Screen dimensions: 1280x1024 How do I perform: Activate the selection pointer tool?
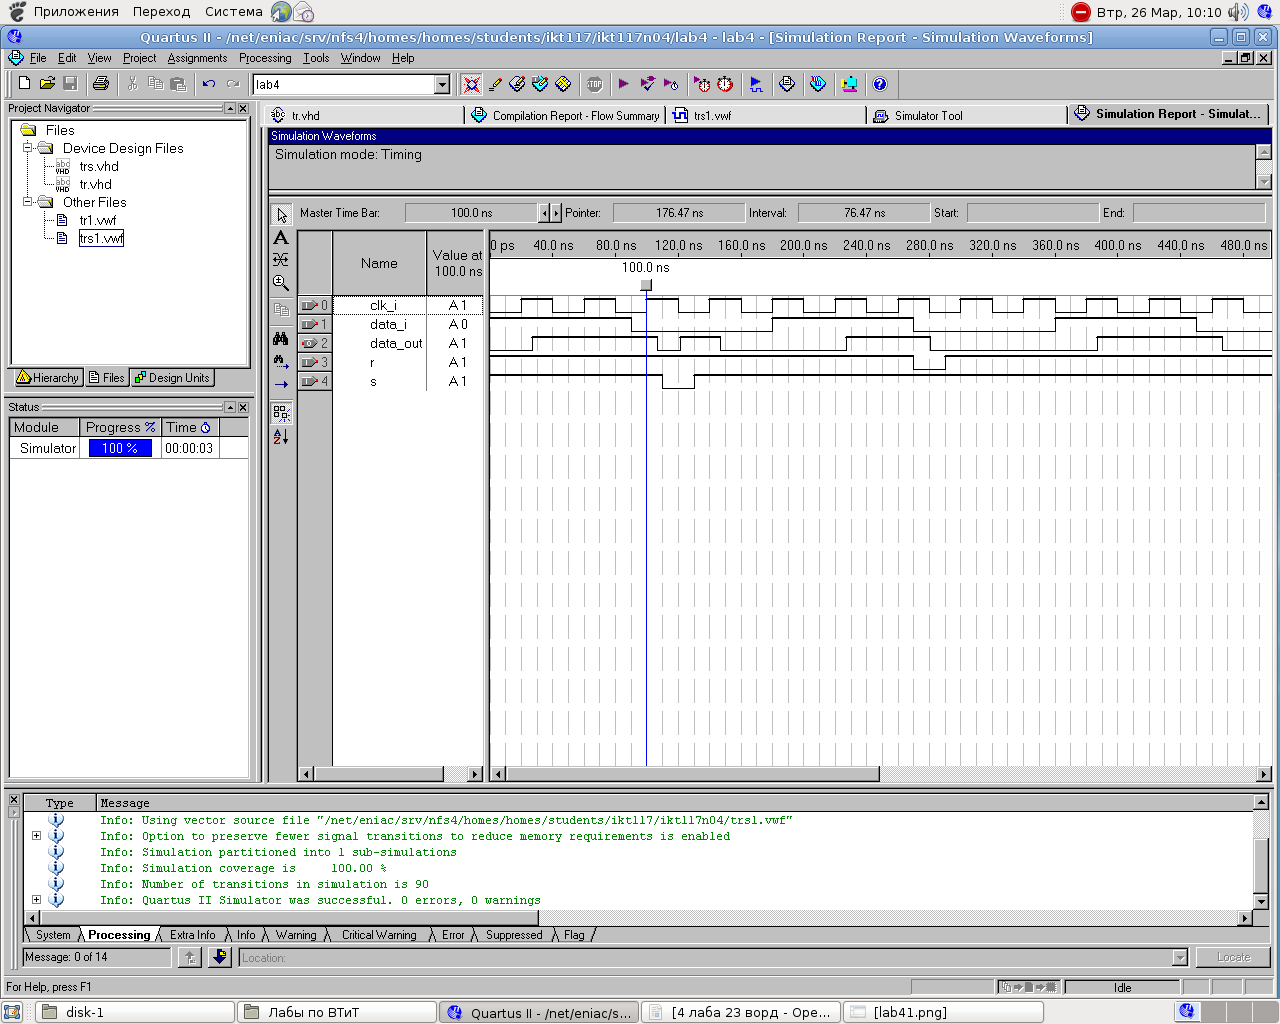tap(281, 215)
